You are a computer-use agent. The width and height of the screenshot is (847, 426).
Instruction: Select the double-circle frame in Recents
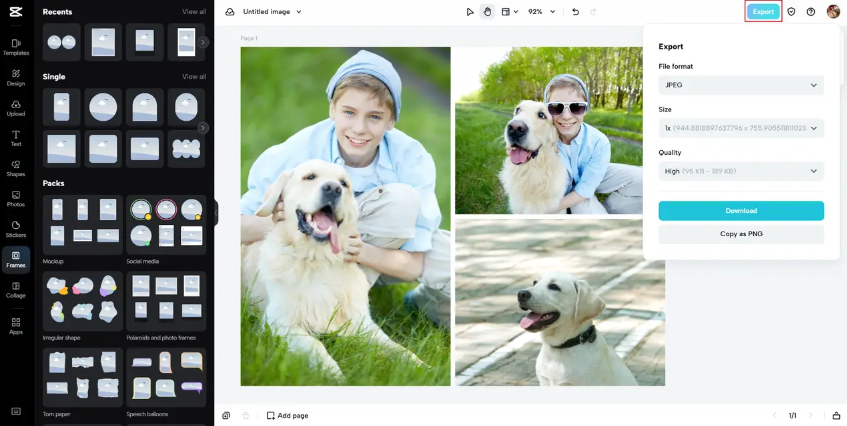pos(62,42)
